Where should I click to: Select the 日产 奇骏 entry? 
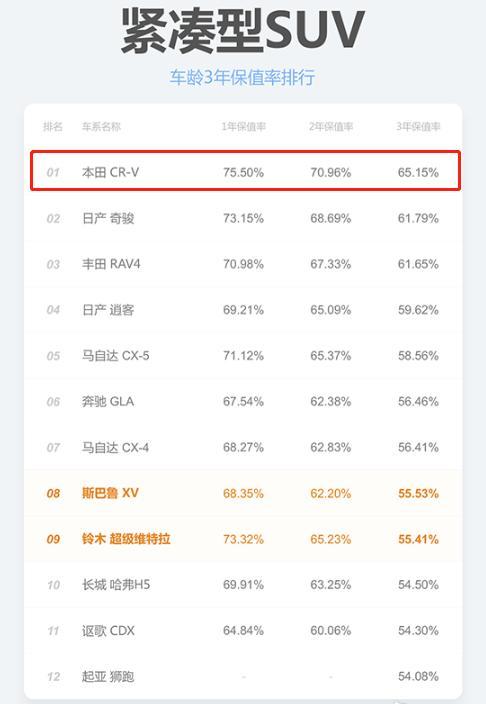coord(108,218)
